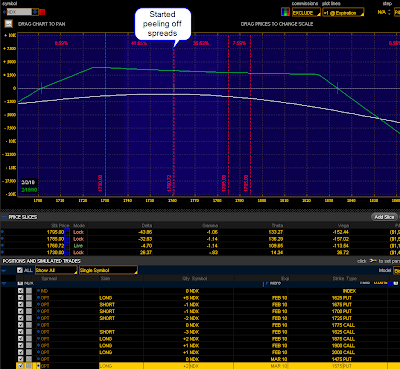
Task: Click gray square on the 1625 PUT row
Action: pyautogui.click(x=29, y=298)
